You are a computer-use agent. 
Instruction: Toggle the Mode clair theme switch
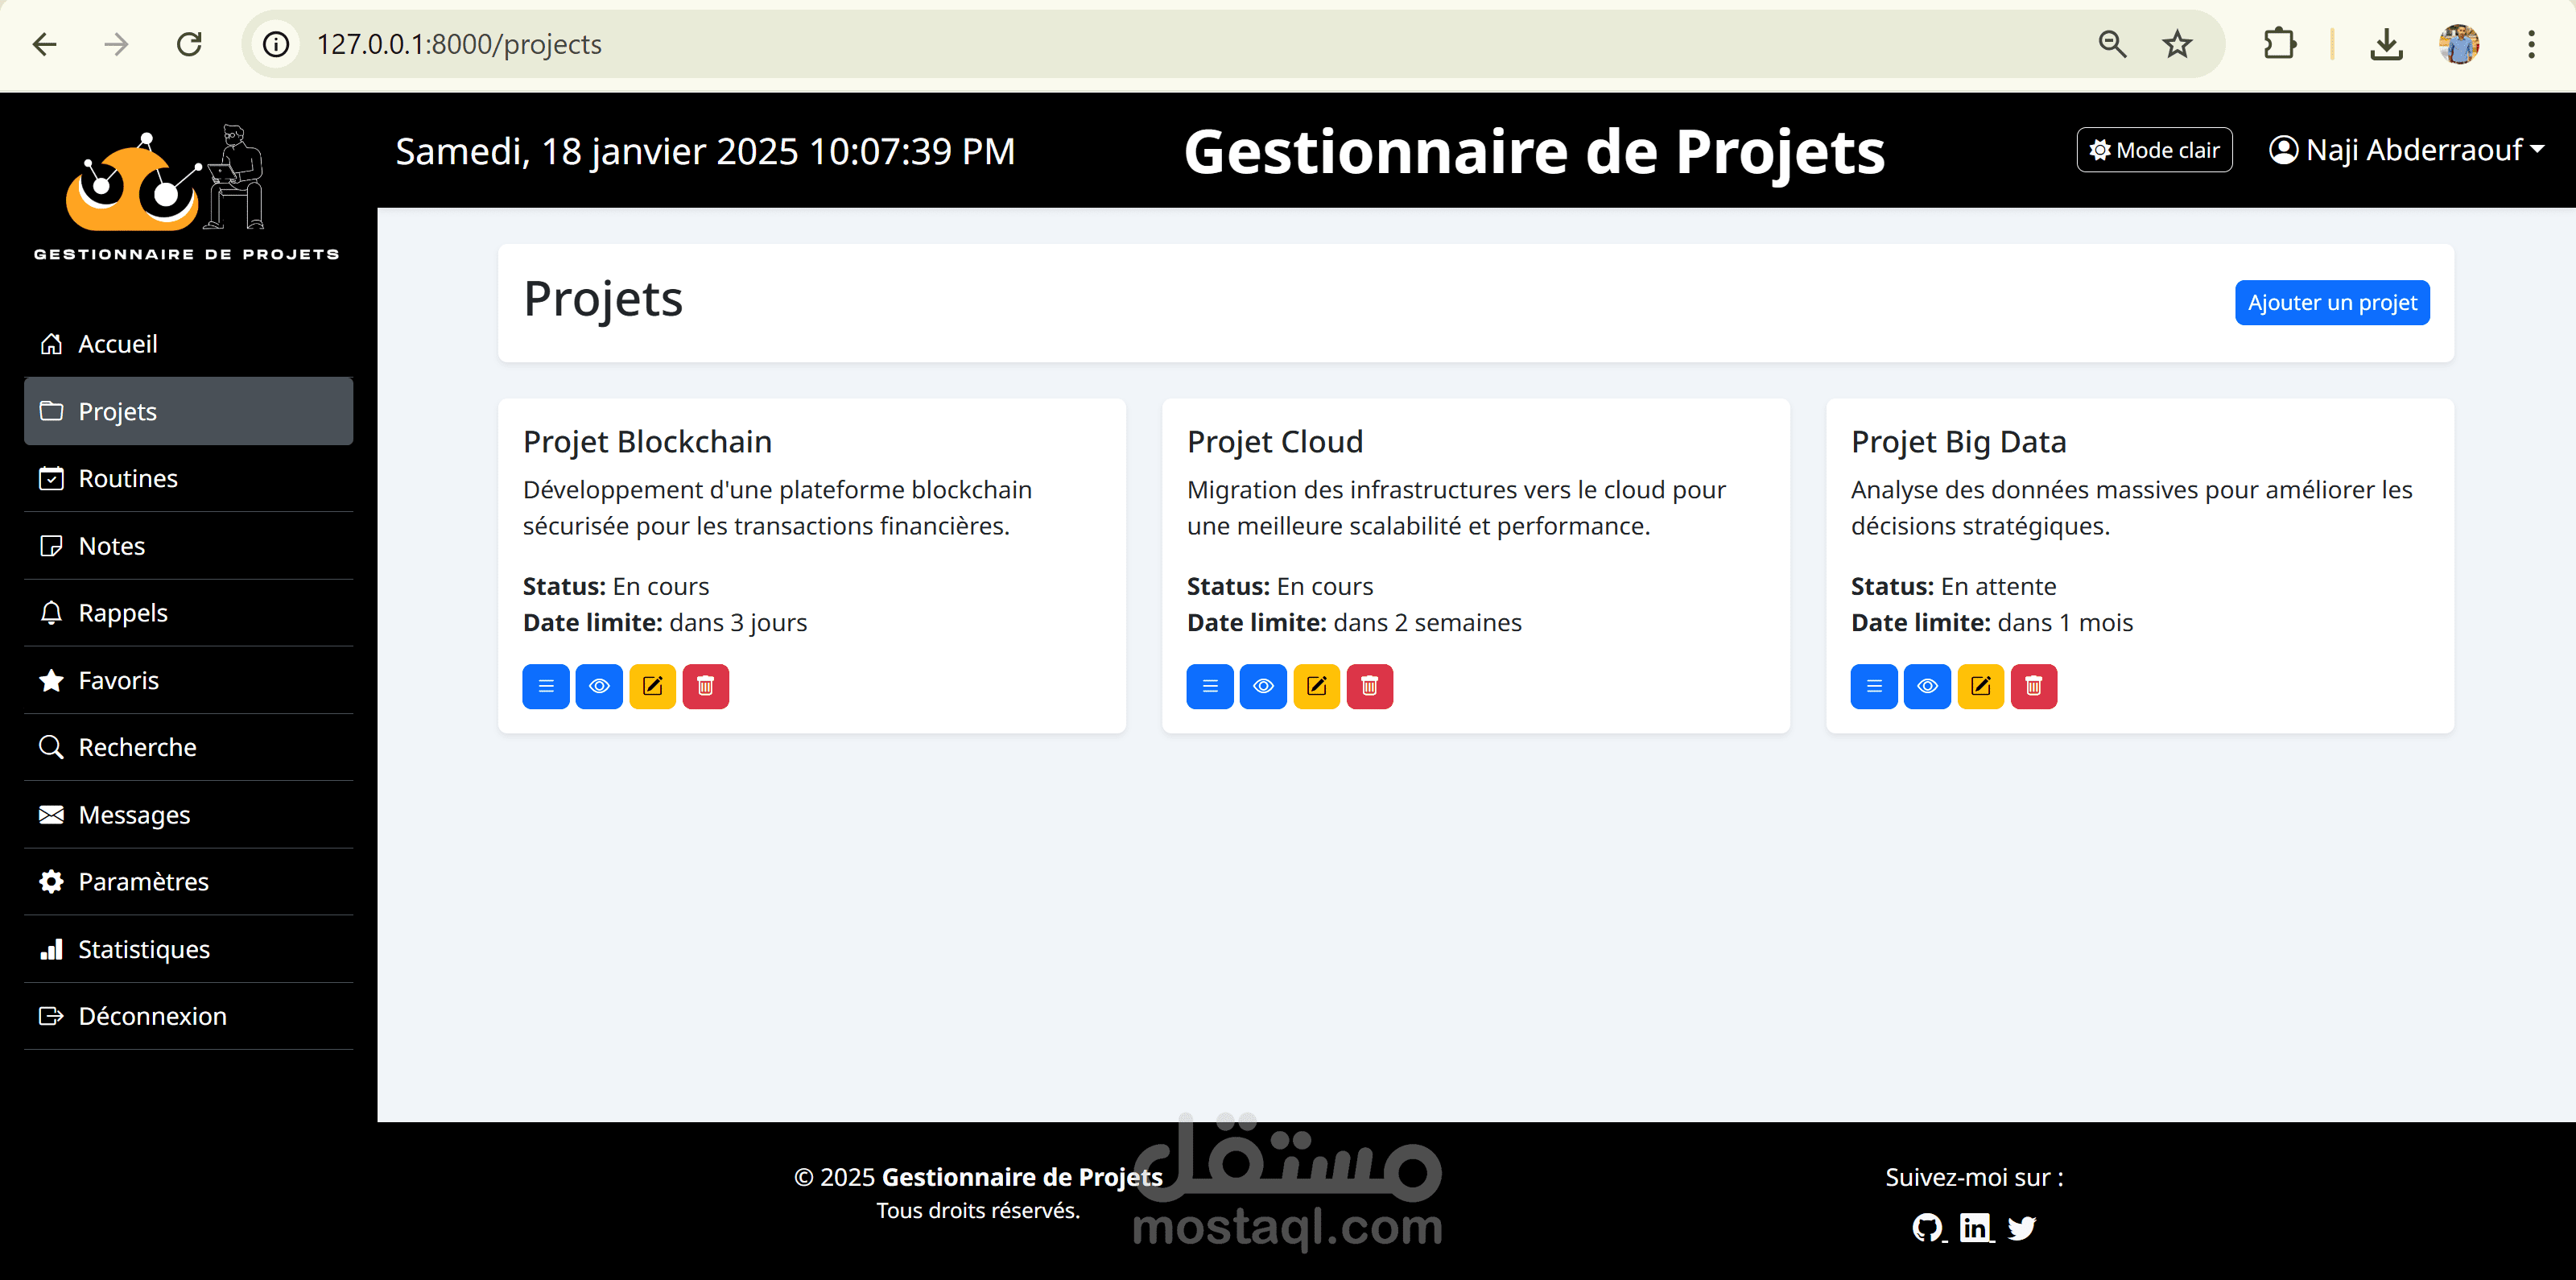click(2153, 150)
